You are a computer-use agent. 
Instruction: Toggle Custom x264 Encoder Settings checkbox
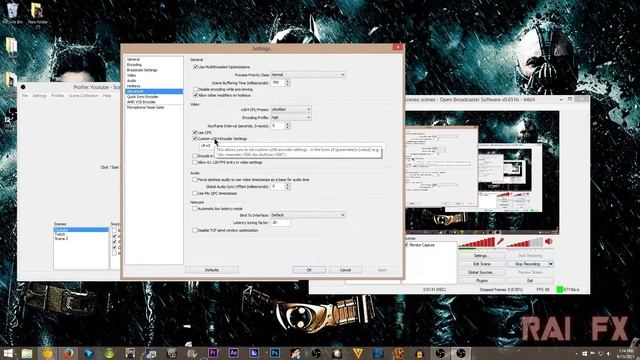195,139
